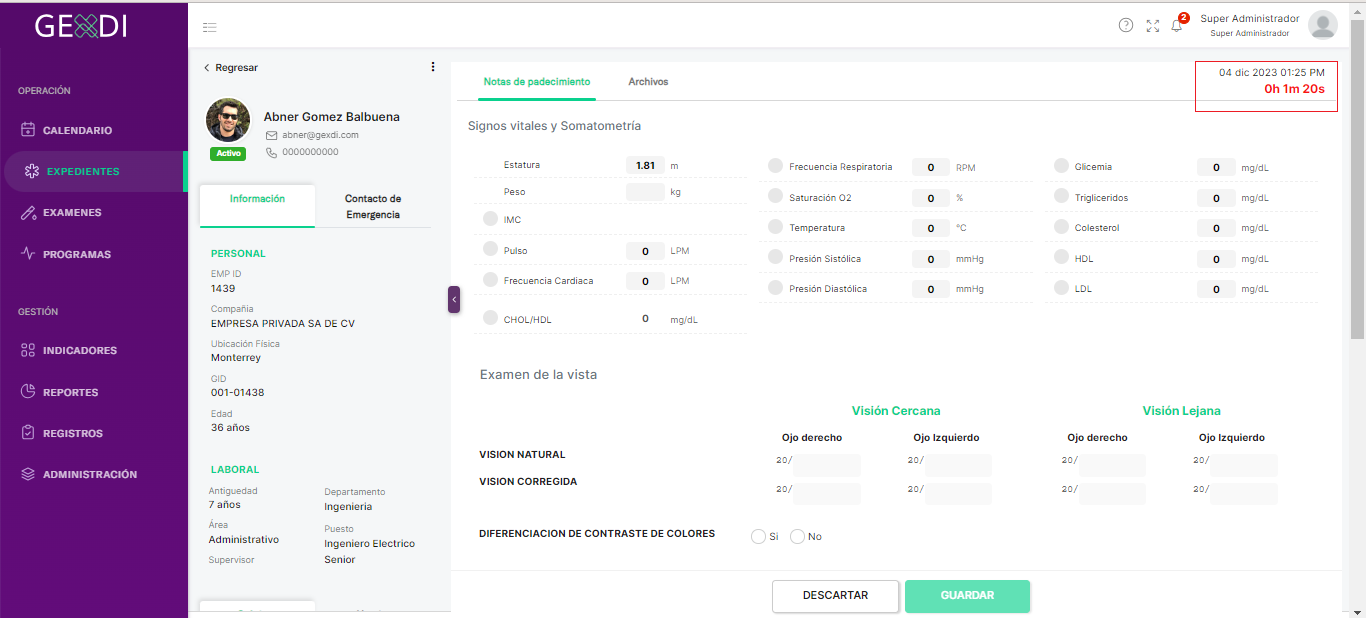
Task: Open three-dot options beside Regresar
Action: click(433, 67)
